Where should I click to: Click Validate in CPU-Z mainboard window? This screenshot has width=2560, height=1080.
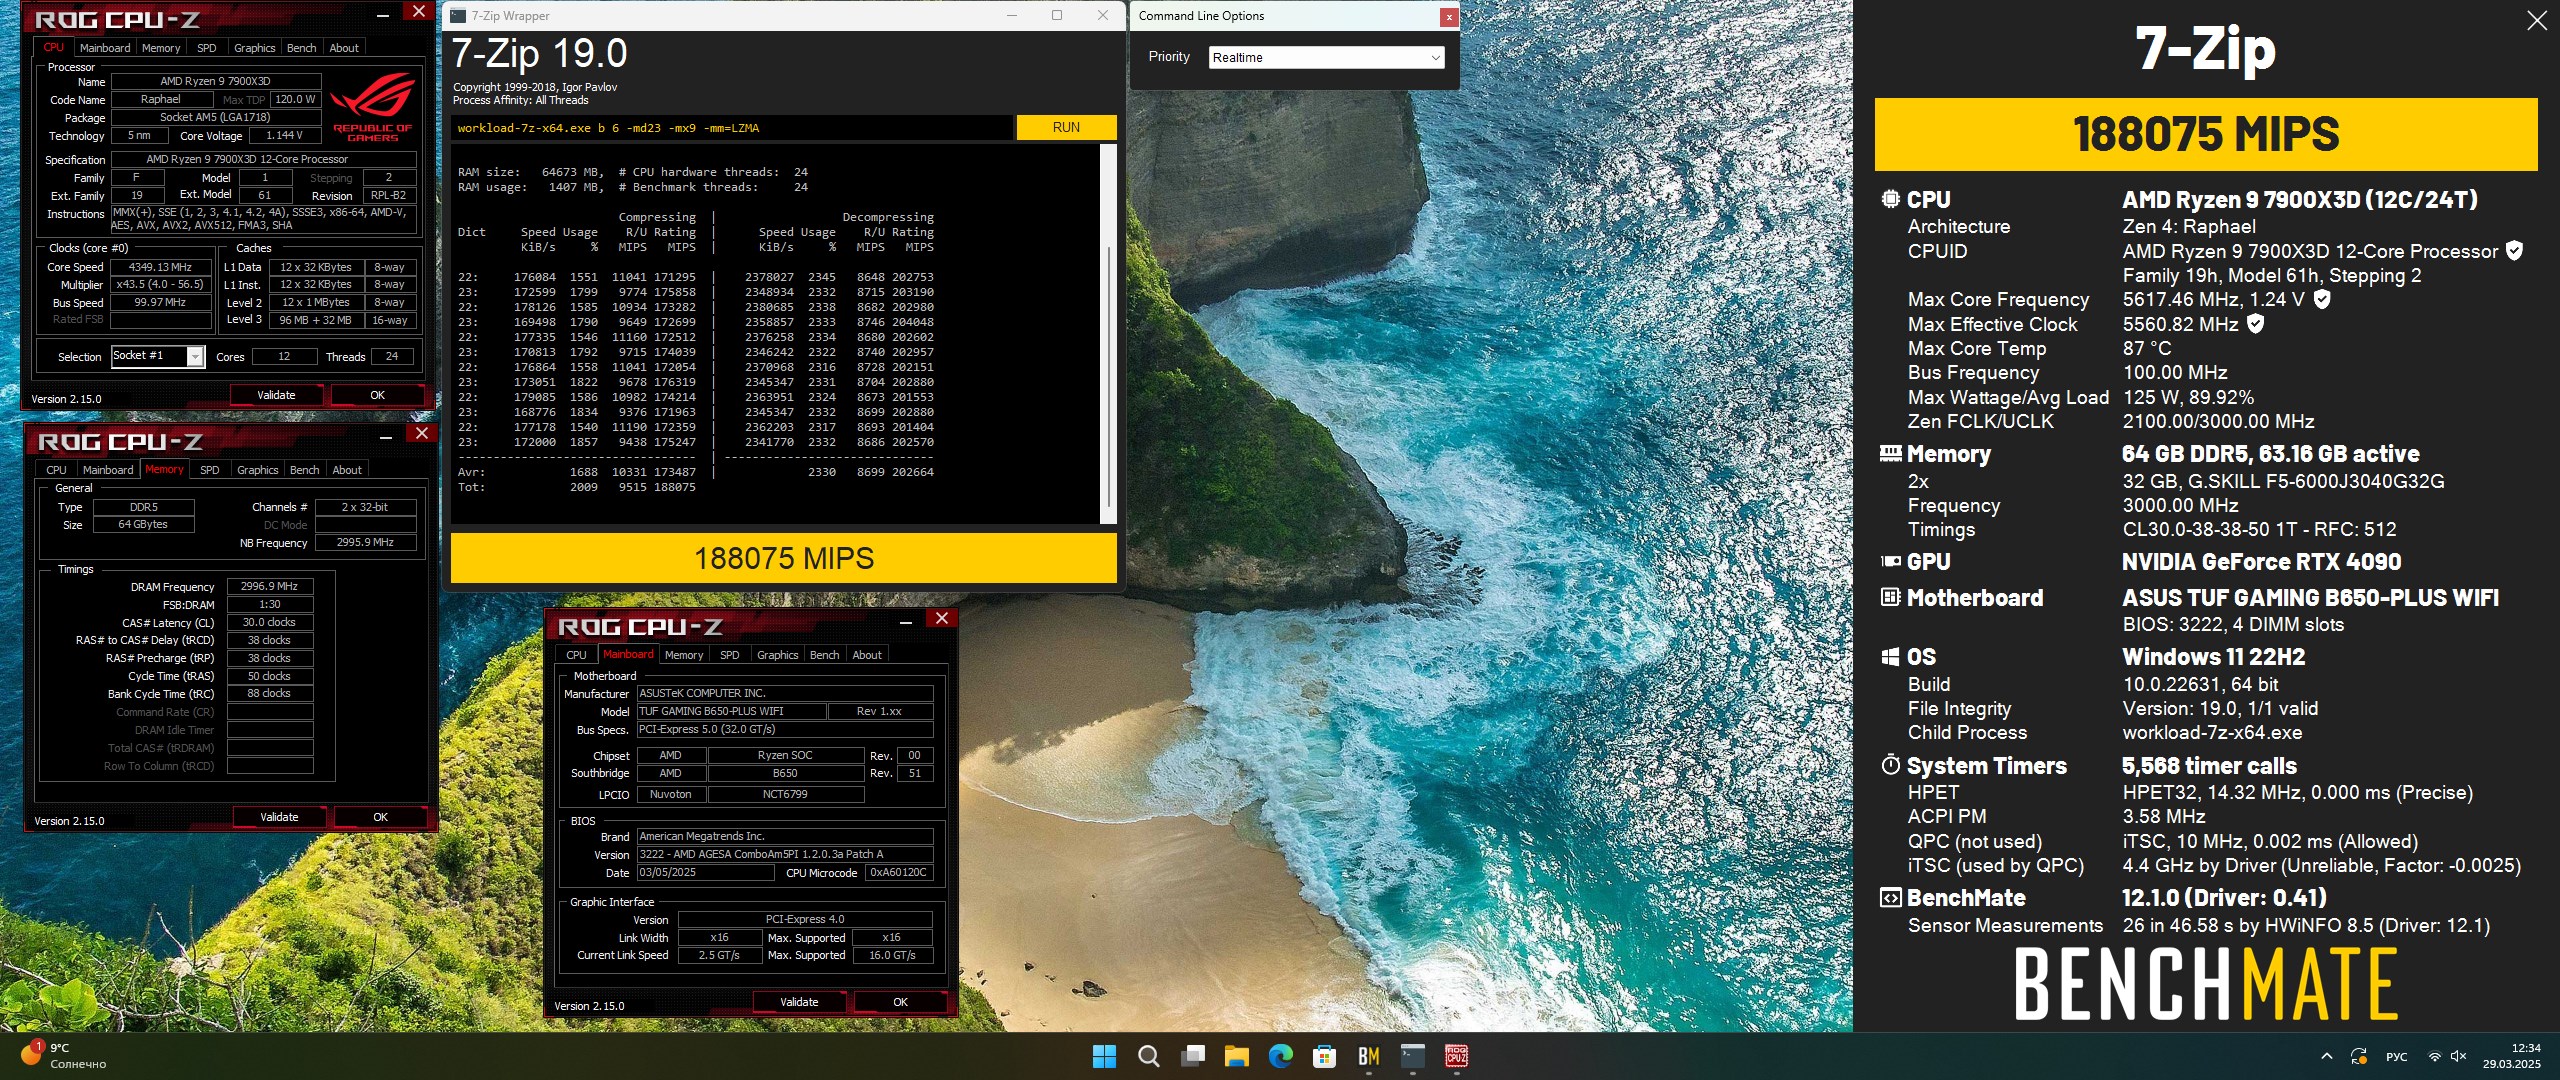[x=799, y=1002]
